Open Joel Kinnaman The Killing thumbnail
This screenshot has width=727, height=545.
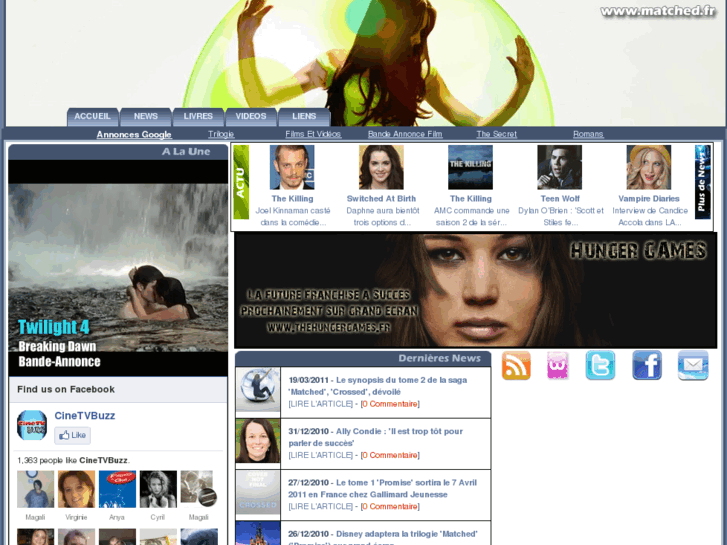[x=292, y=167]
